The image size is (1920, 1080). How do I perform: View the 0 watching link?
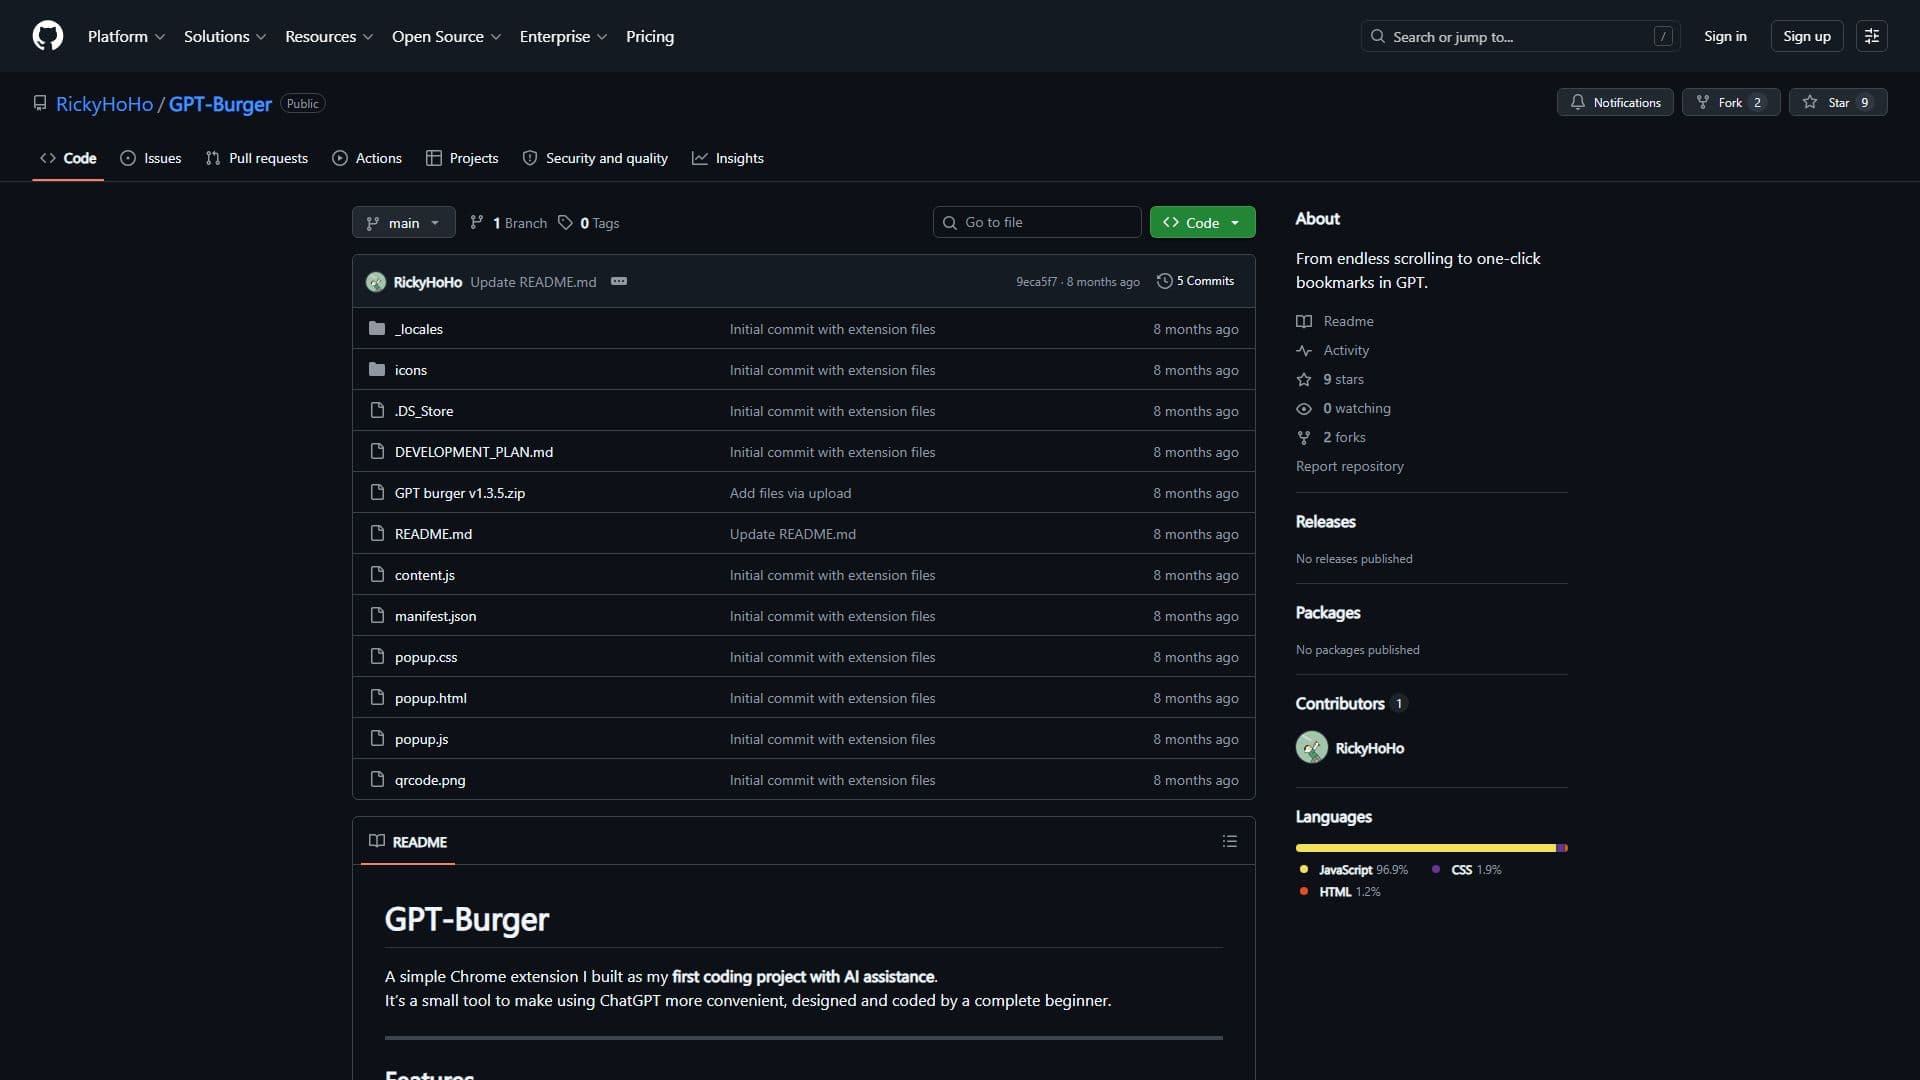1345,408
